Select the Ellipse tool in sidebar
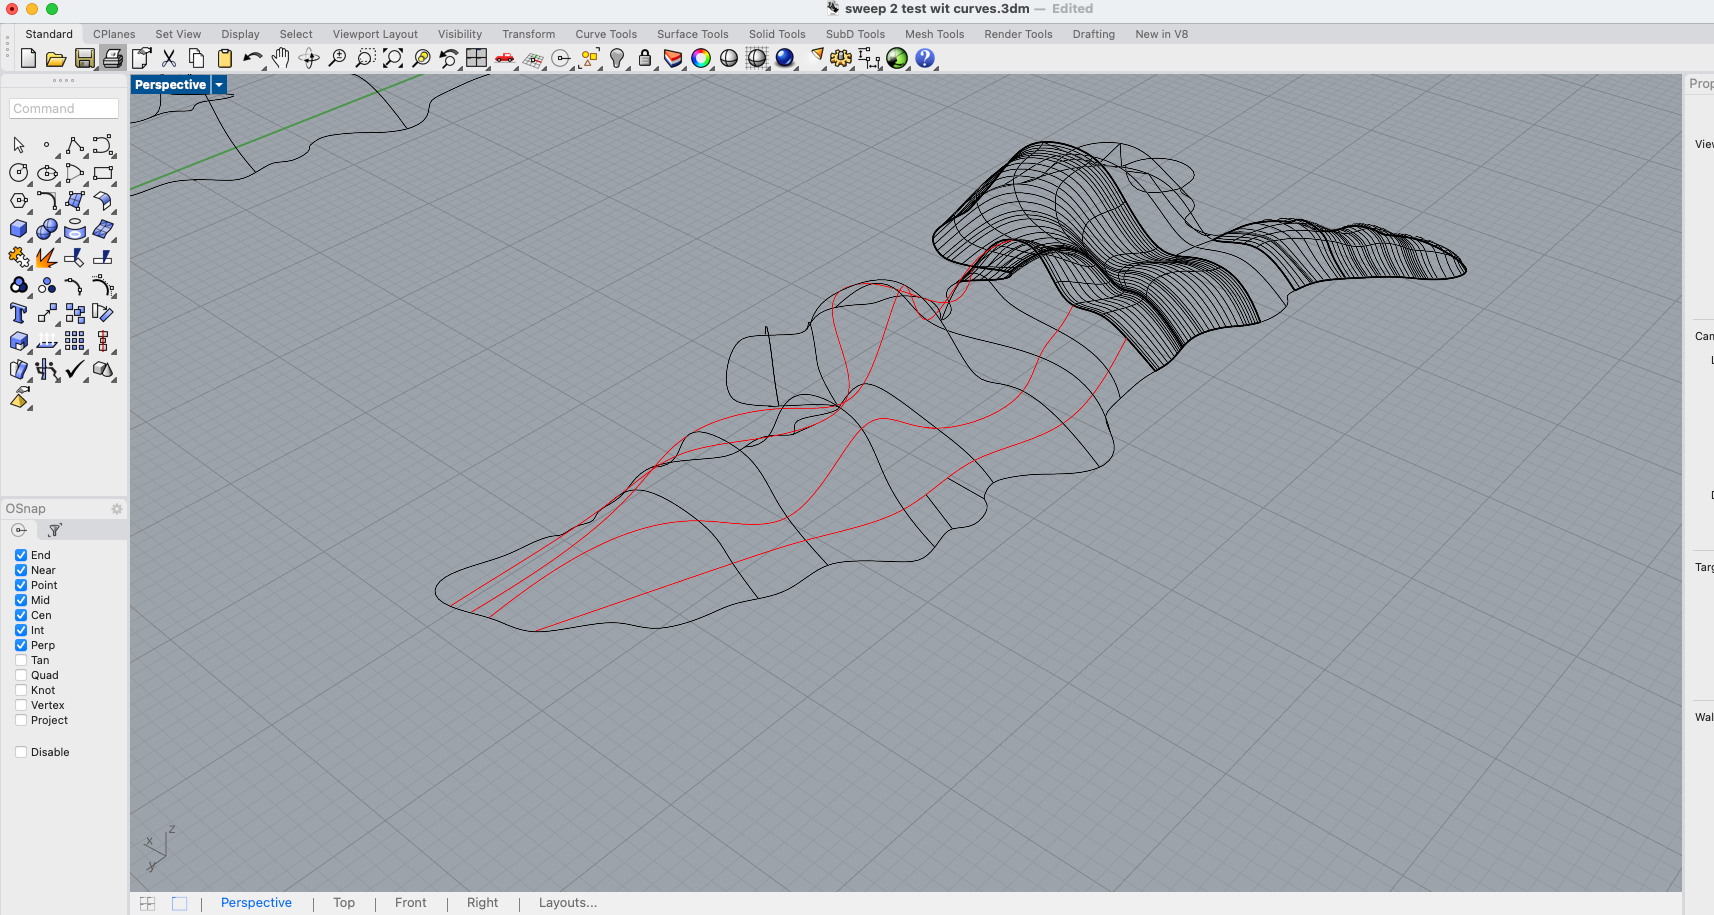The width and height of the screenshot is (1714, 915). pyautogui.click(x=47, y=174)
